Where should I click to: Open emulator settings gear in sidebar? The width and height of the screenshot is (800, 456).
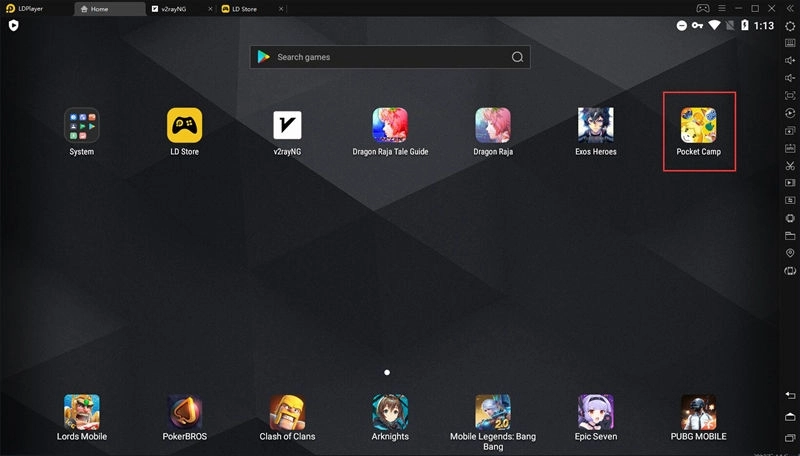[x=790, y=25]
